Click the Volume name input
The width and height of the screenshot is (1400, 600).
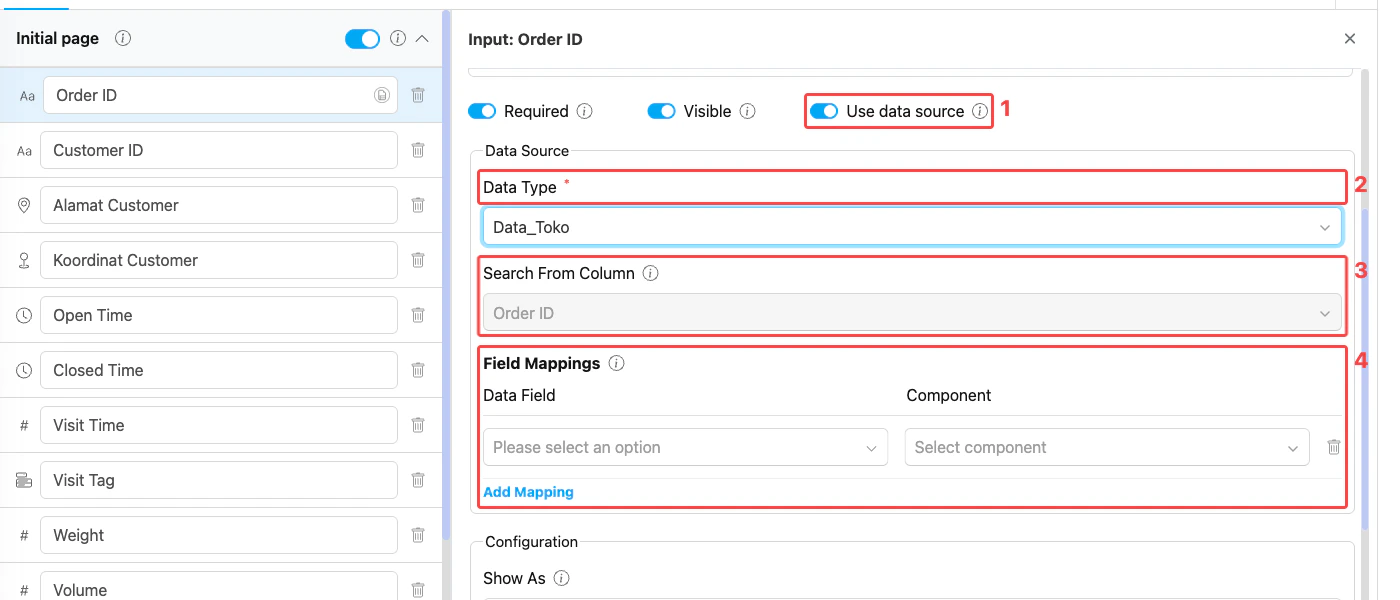pyautogui.click(x=219, y=586)
